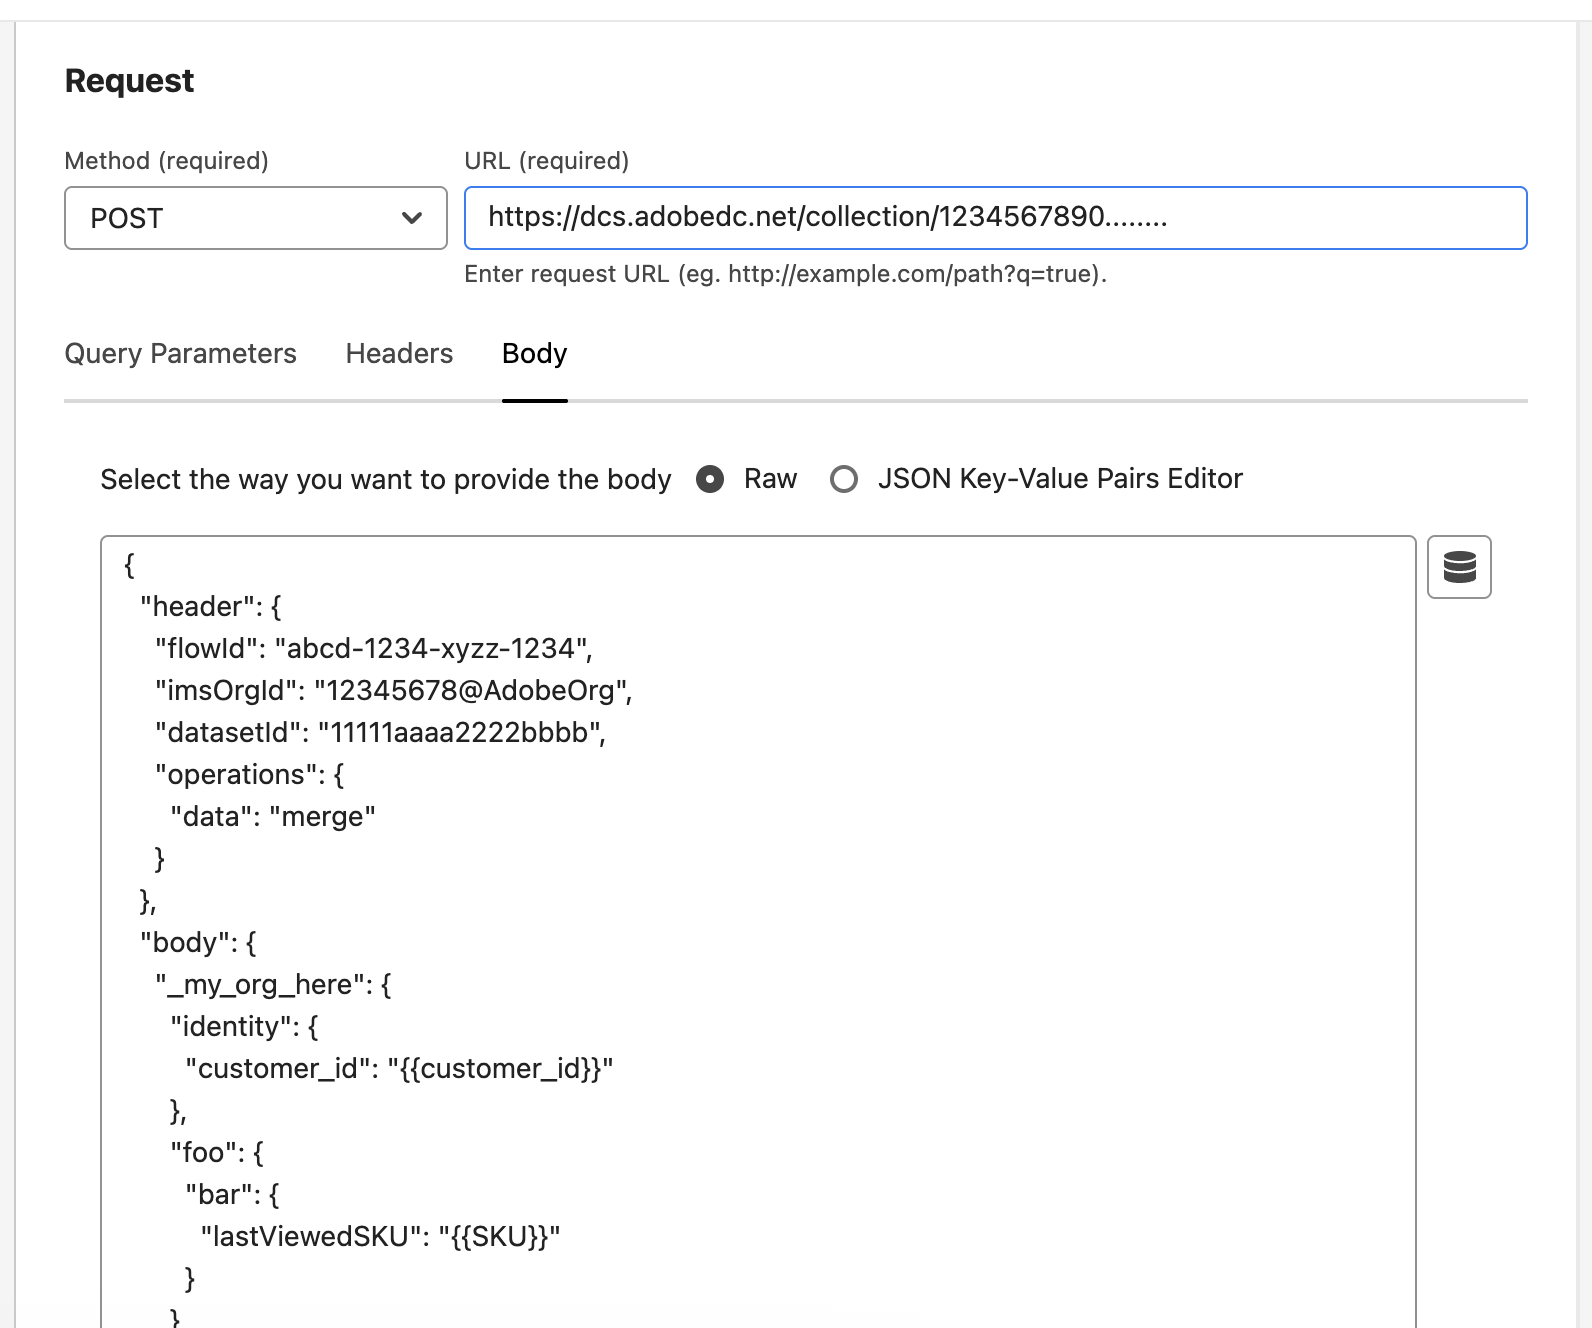Click the "bar": { line
1592x1328 pixels.
pos(232,1195)
